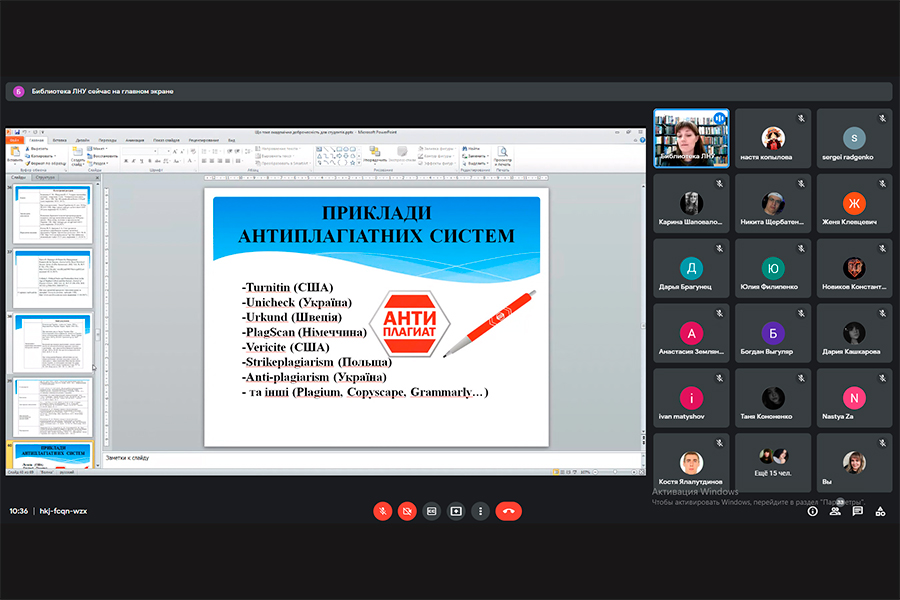Click the Ж avatar of Женя Клевцевич

coord(854,203)
